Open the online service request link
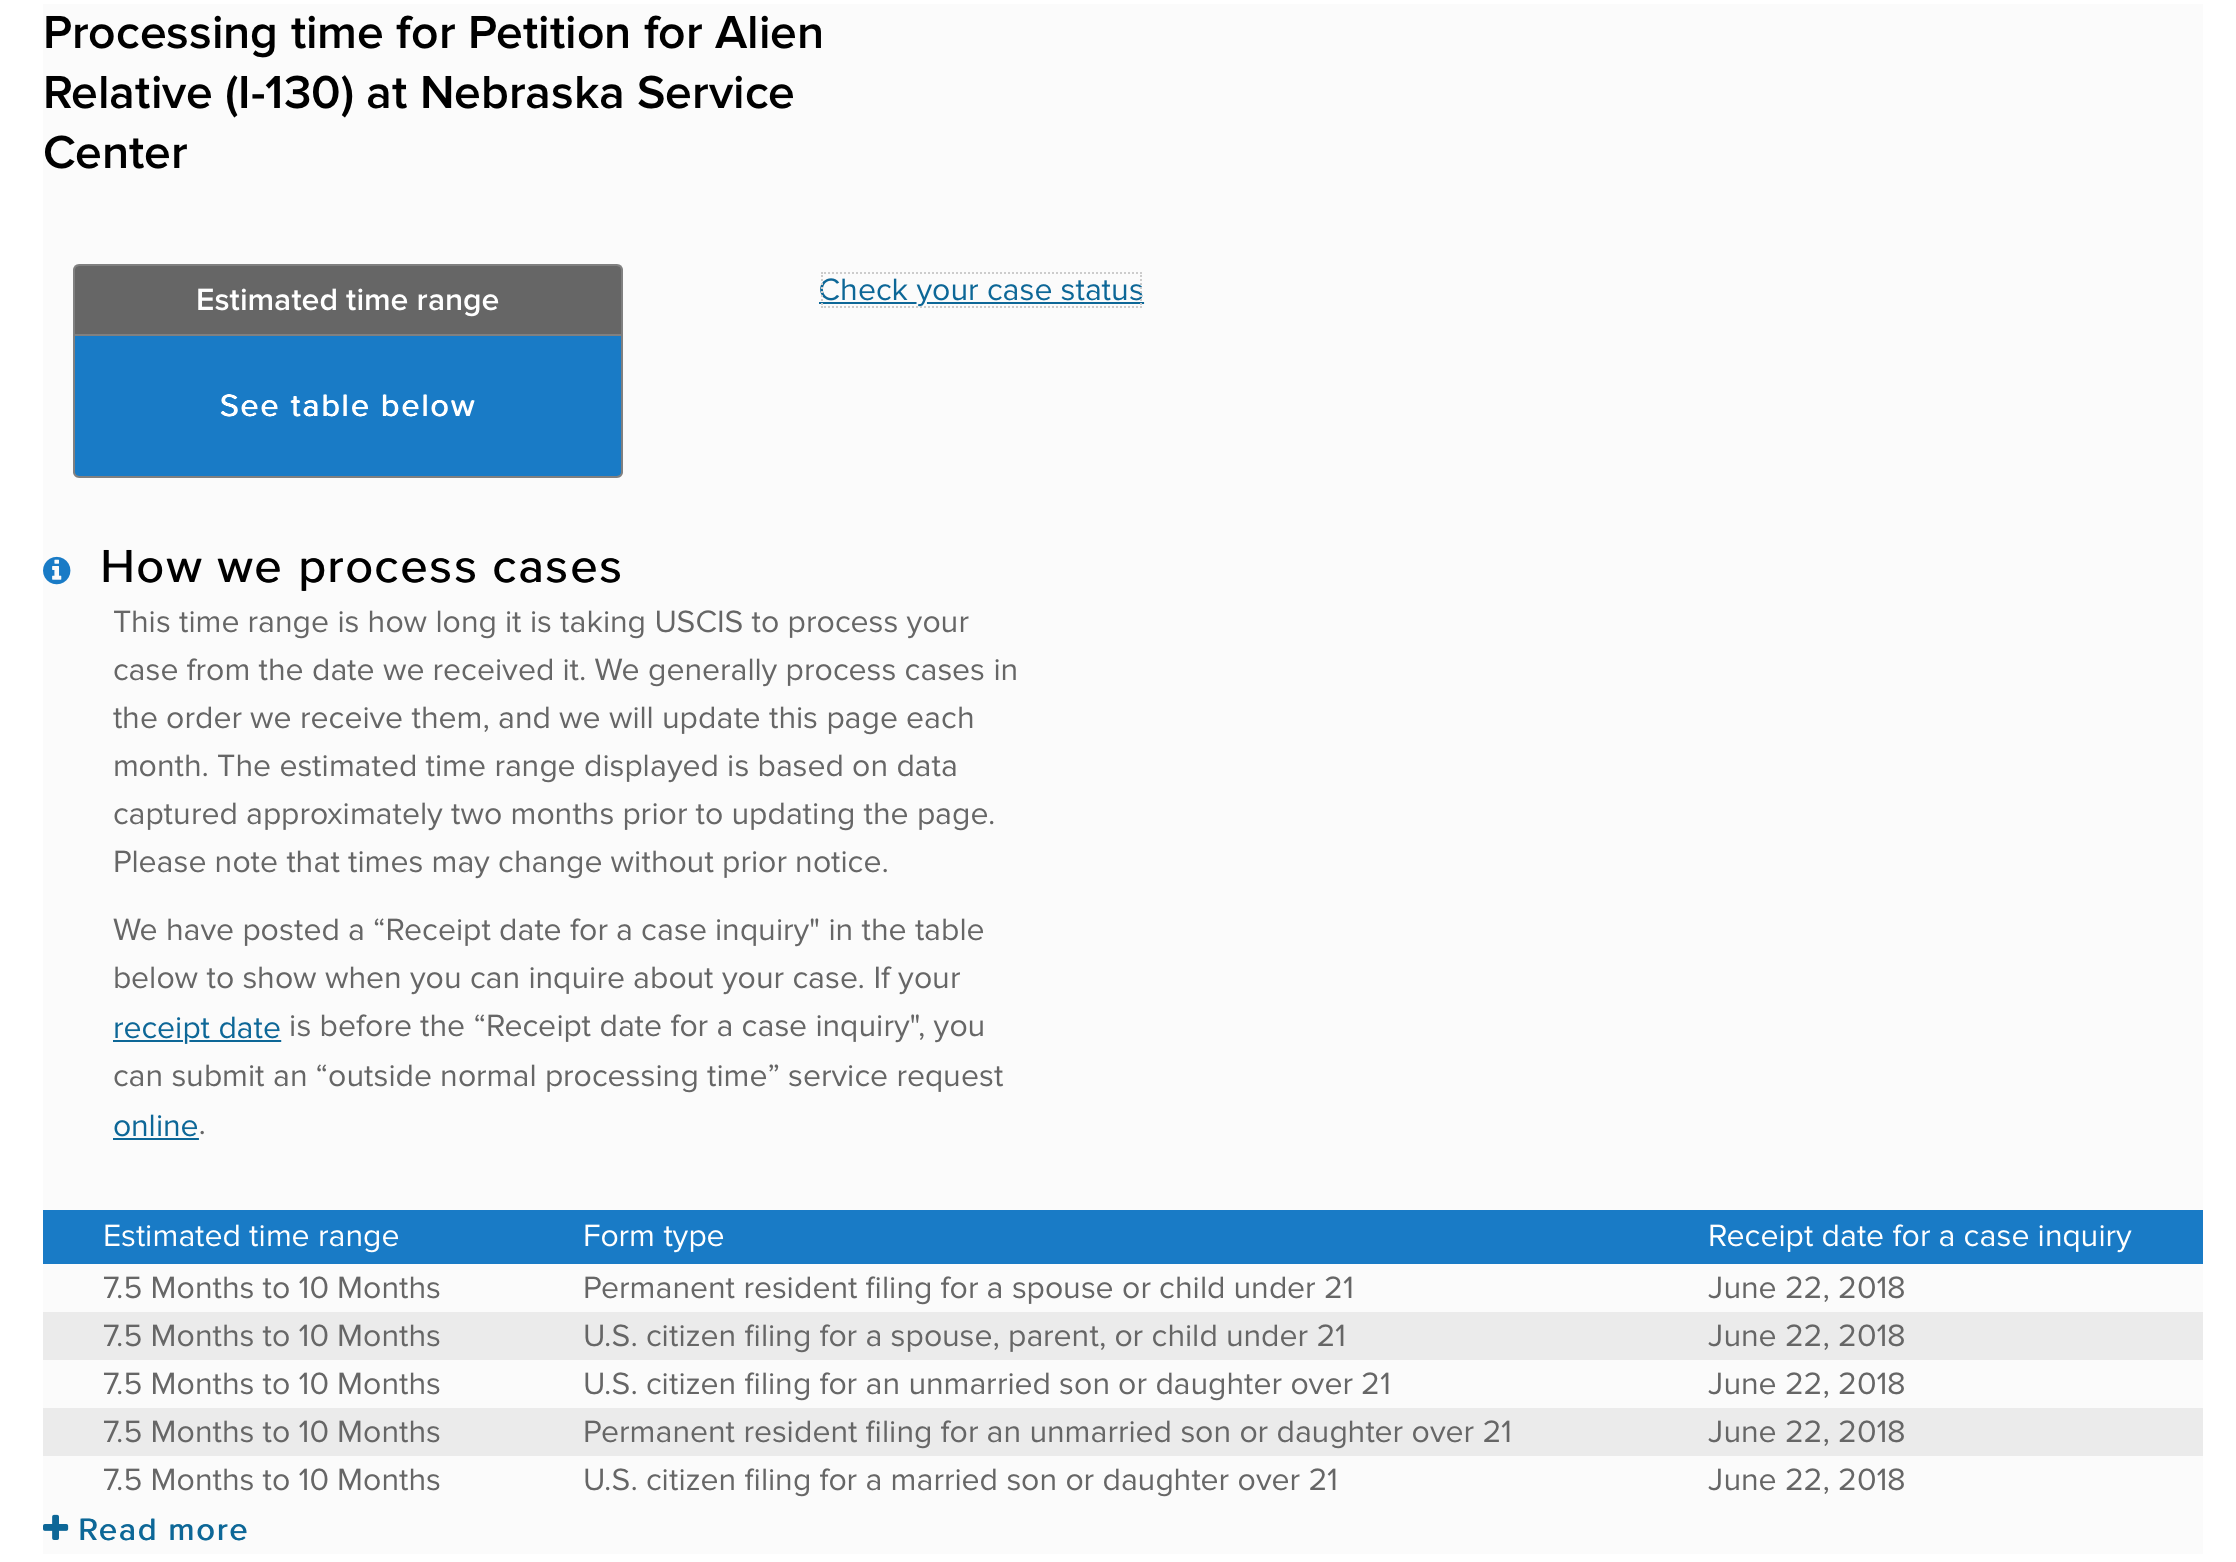The height and width of the screenshot is (1562, 2236). [156, 1126]
